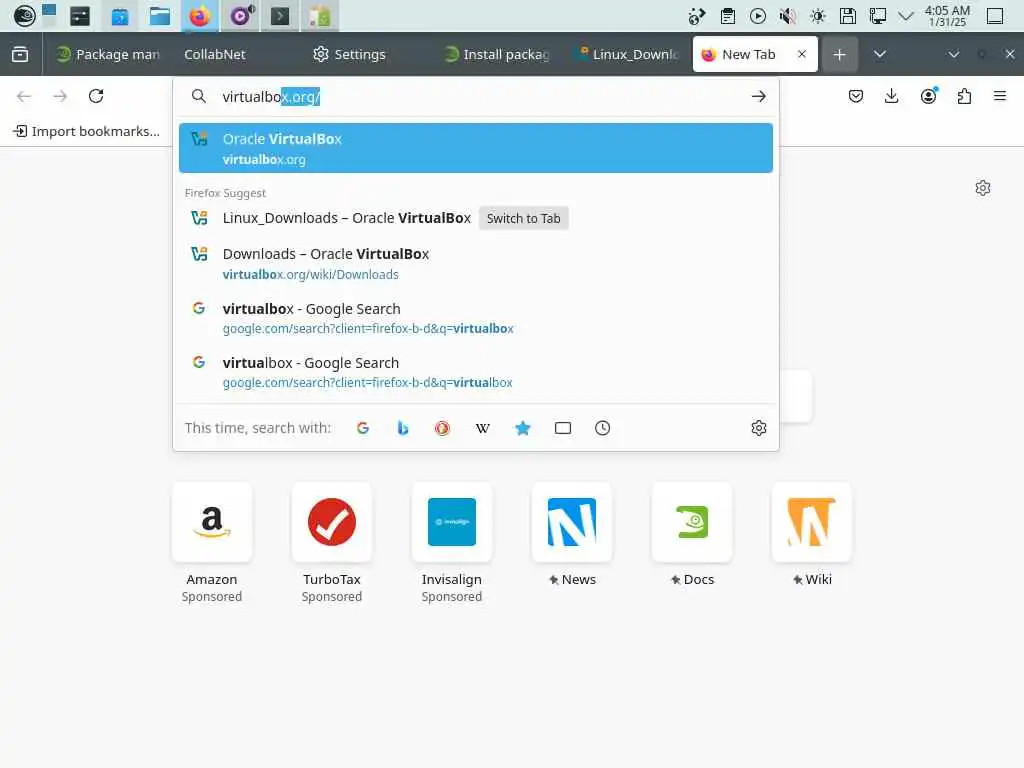Reload the current page
The image size is (1024, 768).
(x=96, y=97)
